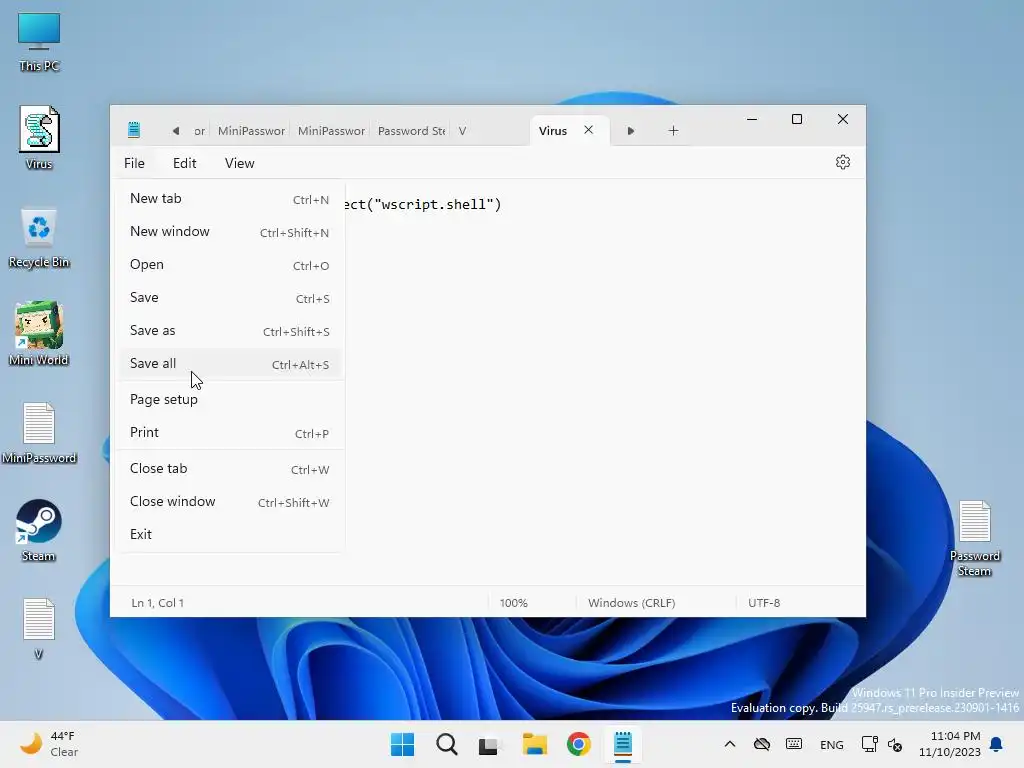The height and width of the screenshot is (768, 1024).
Task: Select the Mini World desktop shortcut
Action: (39, 333)
